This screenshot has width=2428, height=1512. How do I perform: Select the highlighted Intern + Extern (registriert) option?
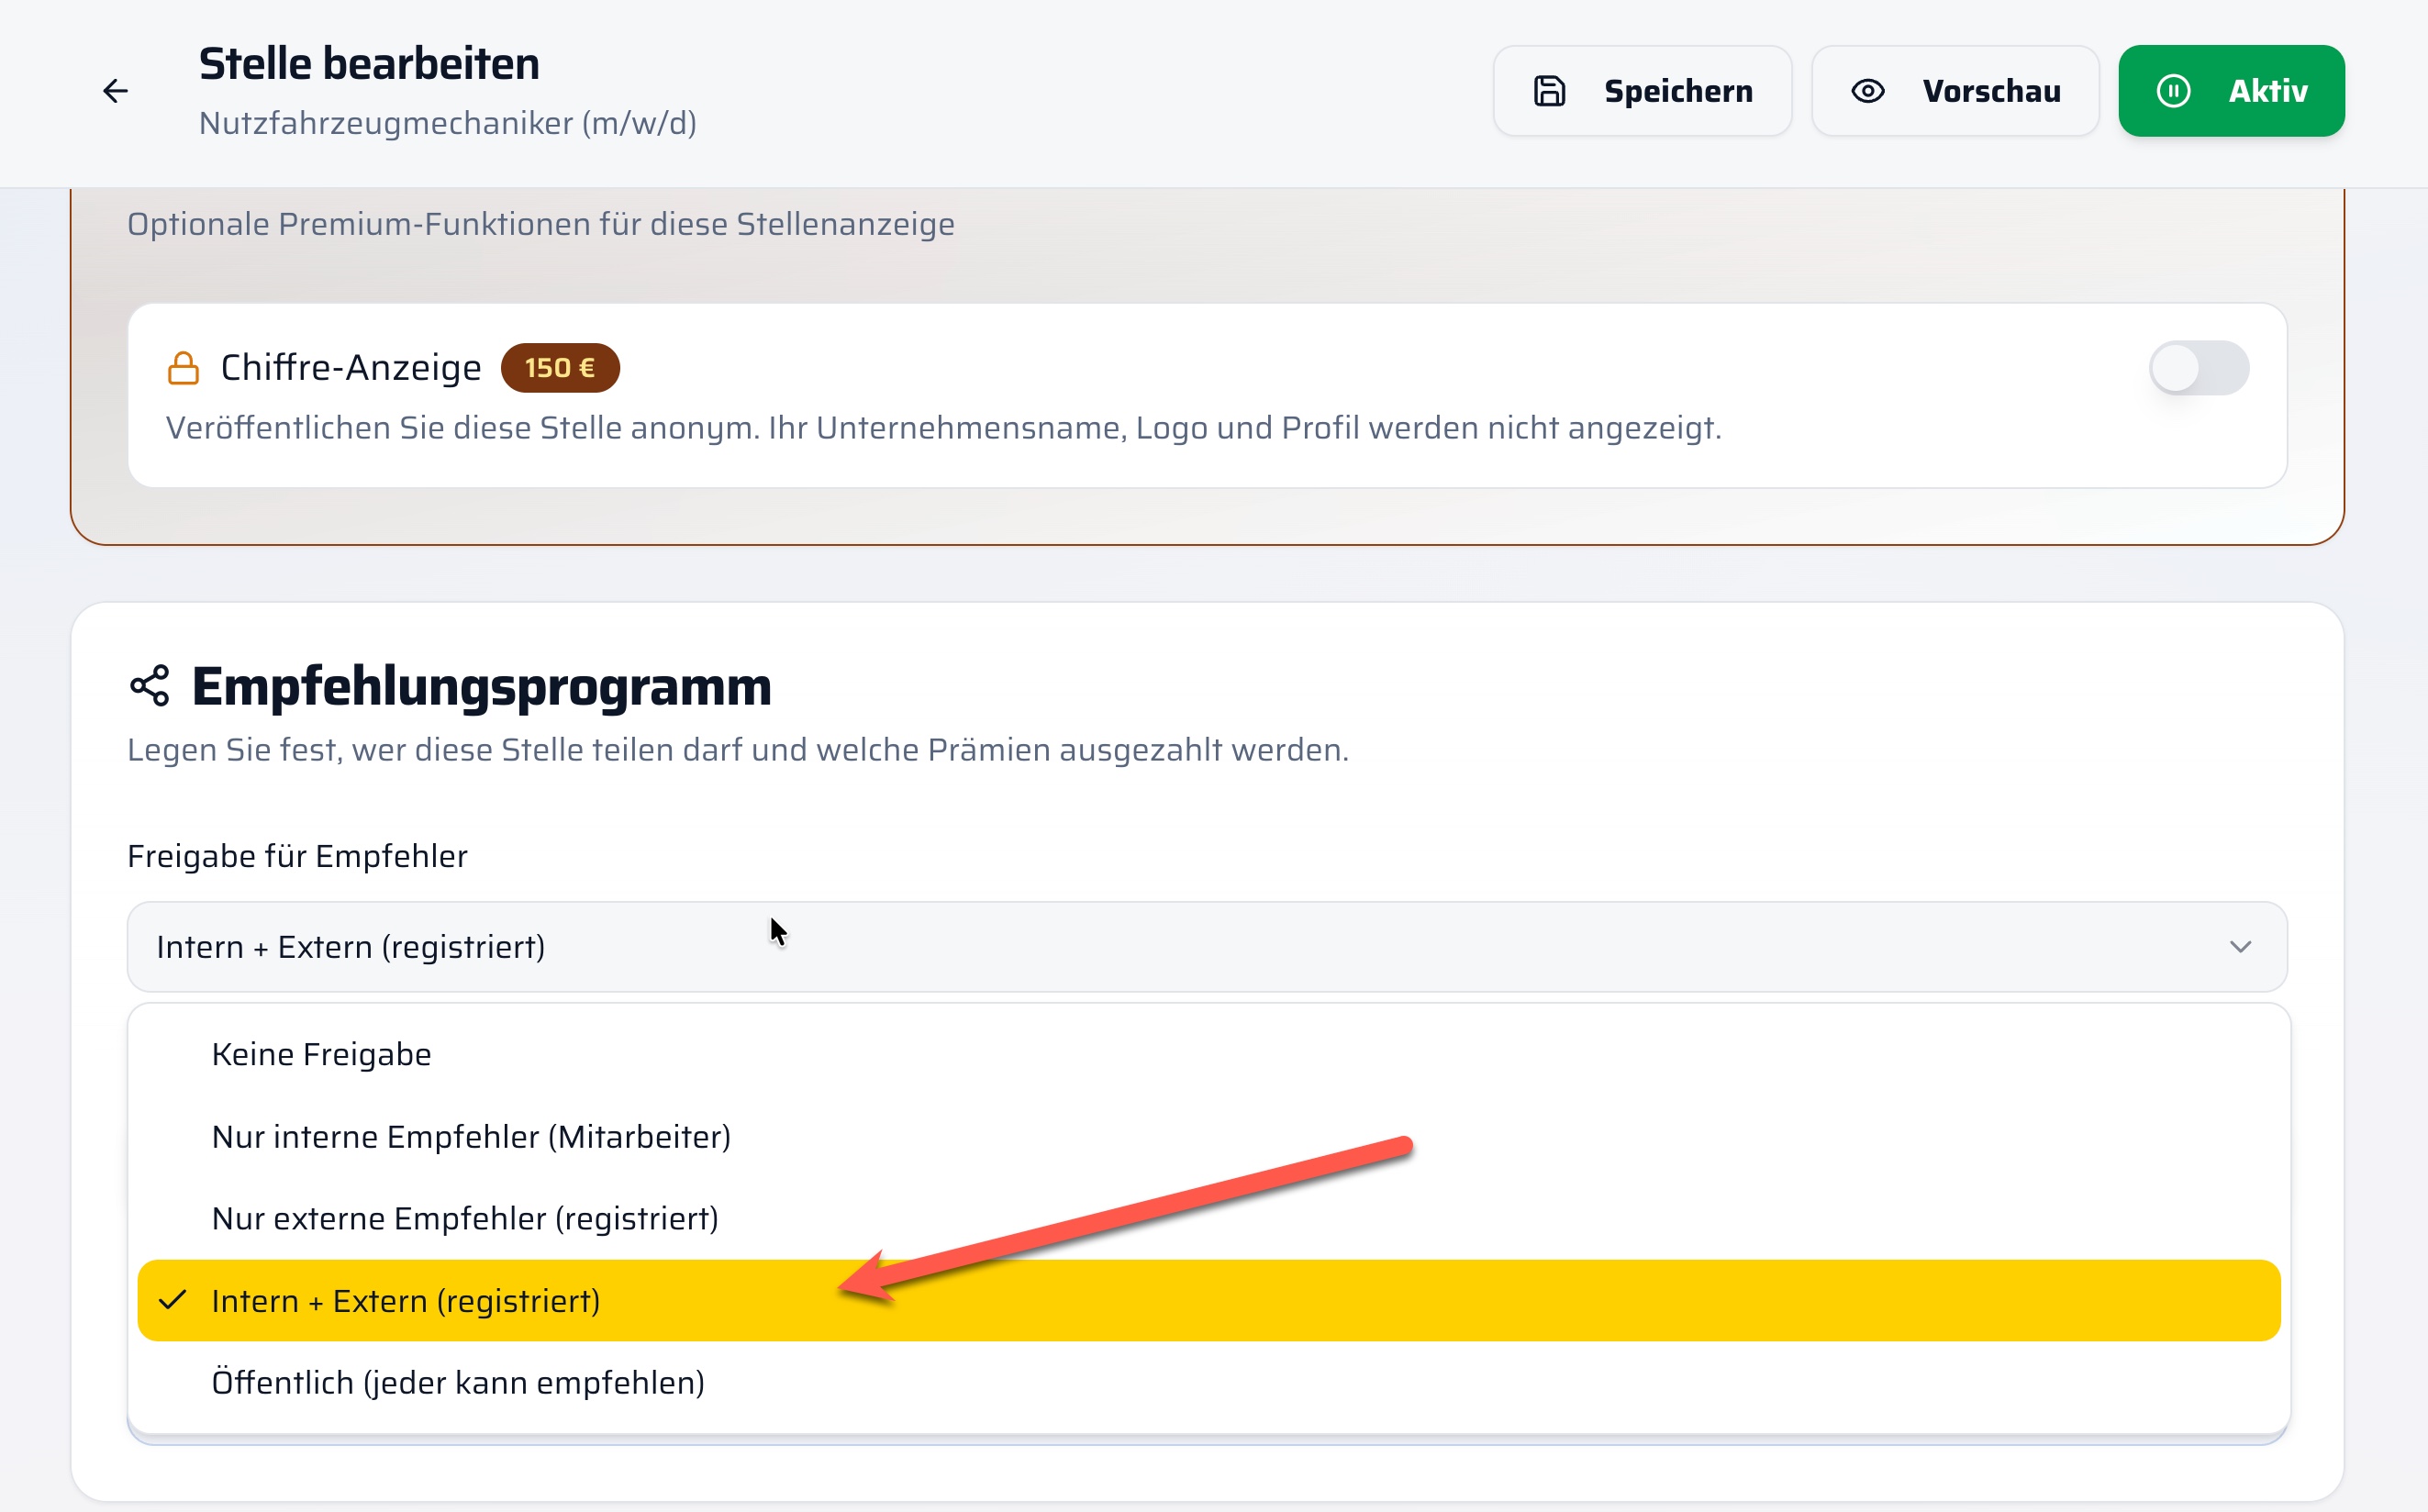(1208, 1301)
